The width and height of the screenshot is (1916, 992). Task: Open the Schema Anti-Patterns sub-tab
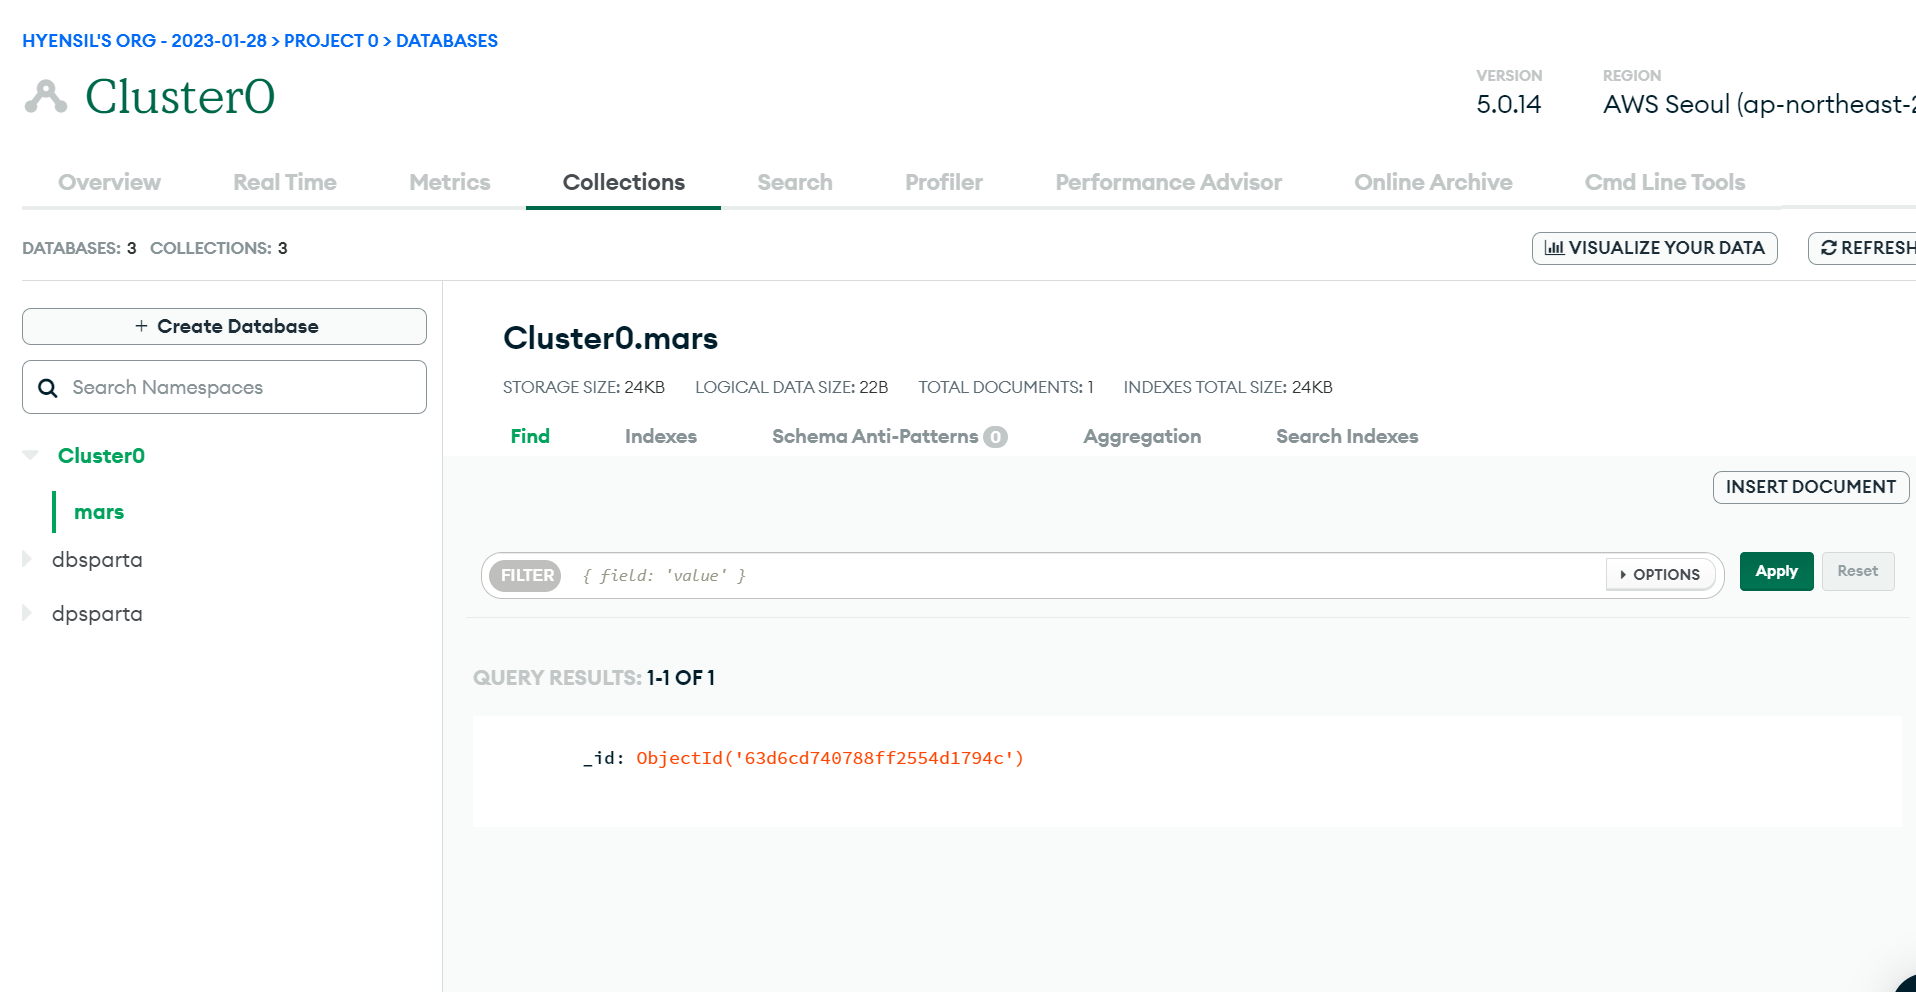click(890, 436)
